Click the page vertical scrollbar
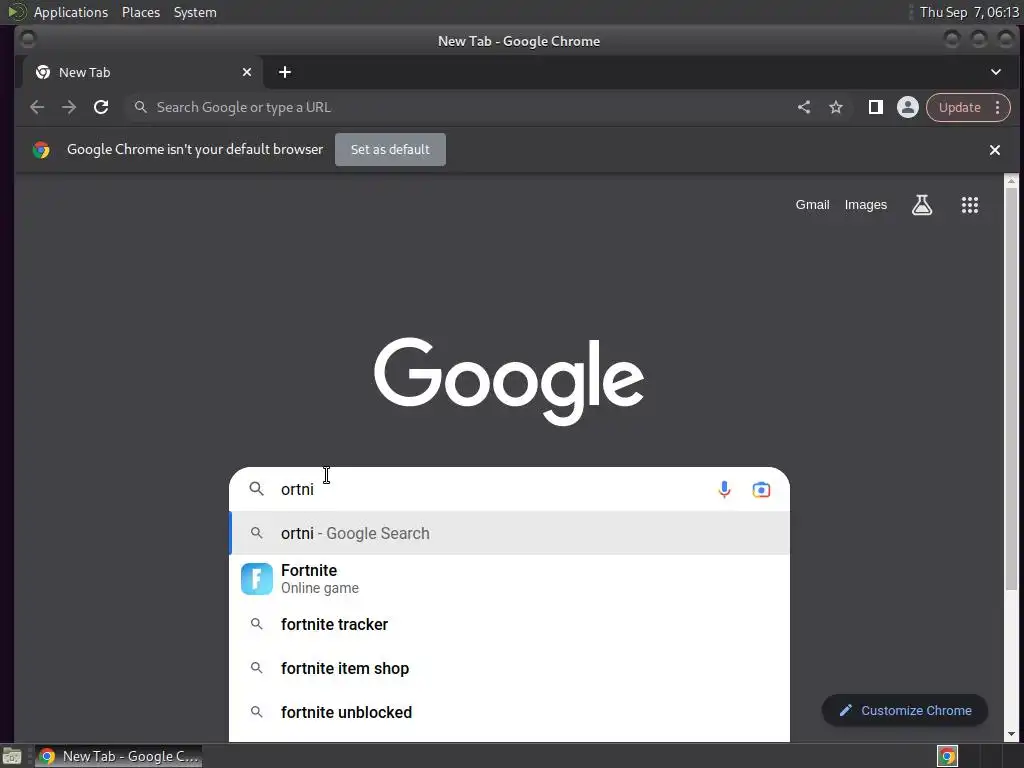 click(1012, 390)
